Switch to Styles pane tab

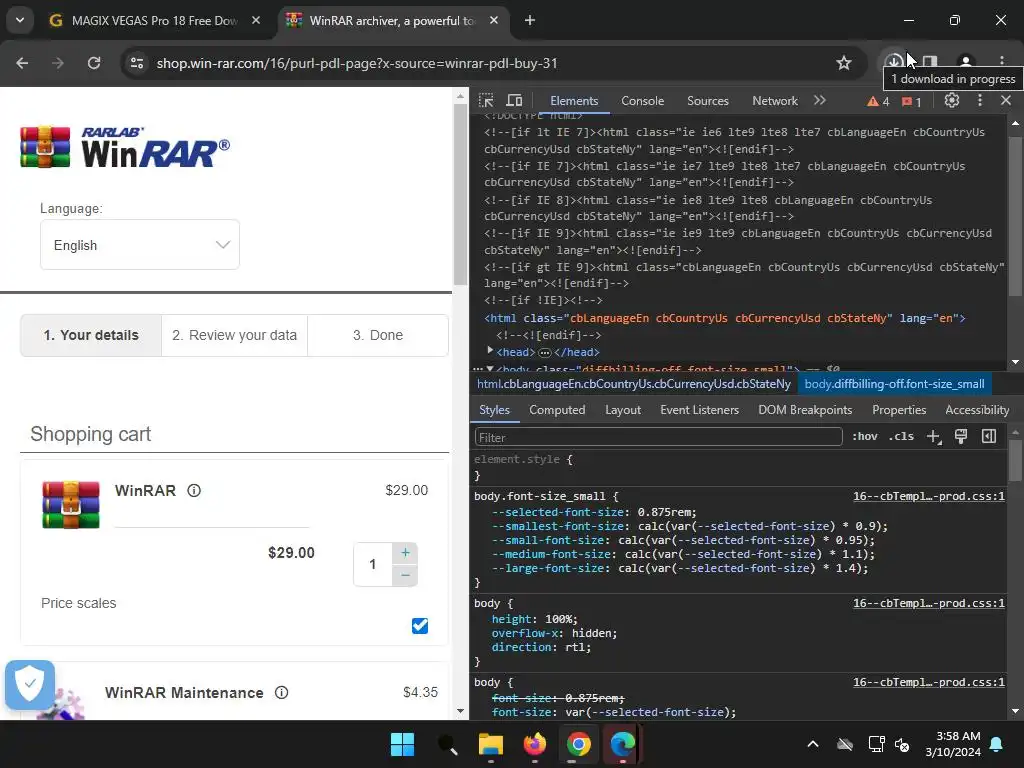coord(494,410)
